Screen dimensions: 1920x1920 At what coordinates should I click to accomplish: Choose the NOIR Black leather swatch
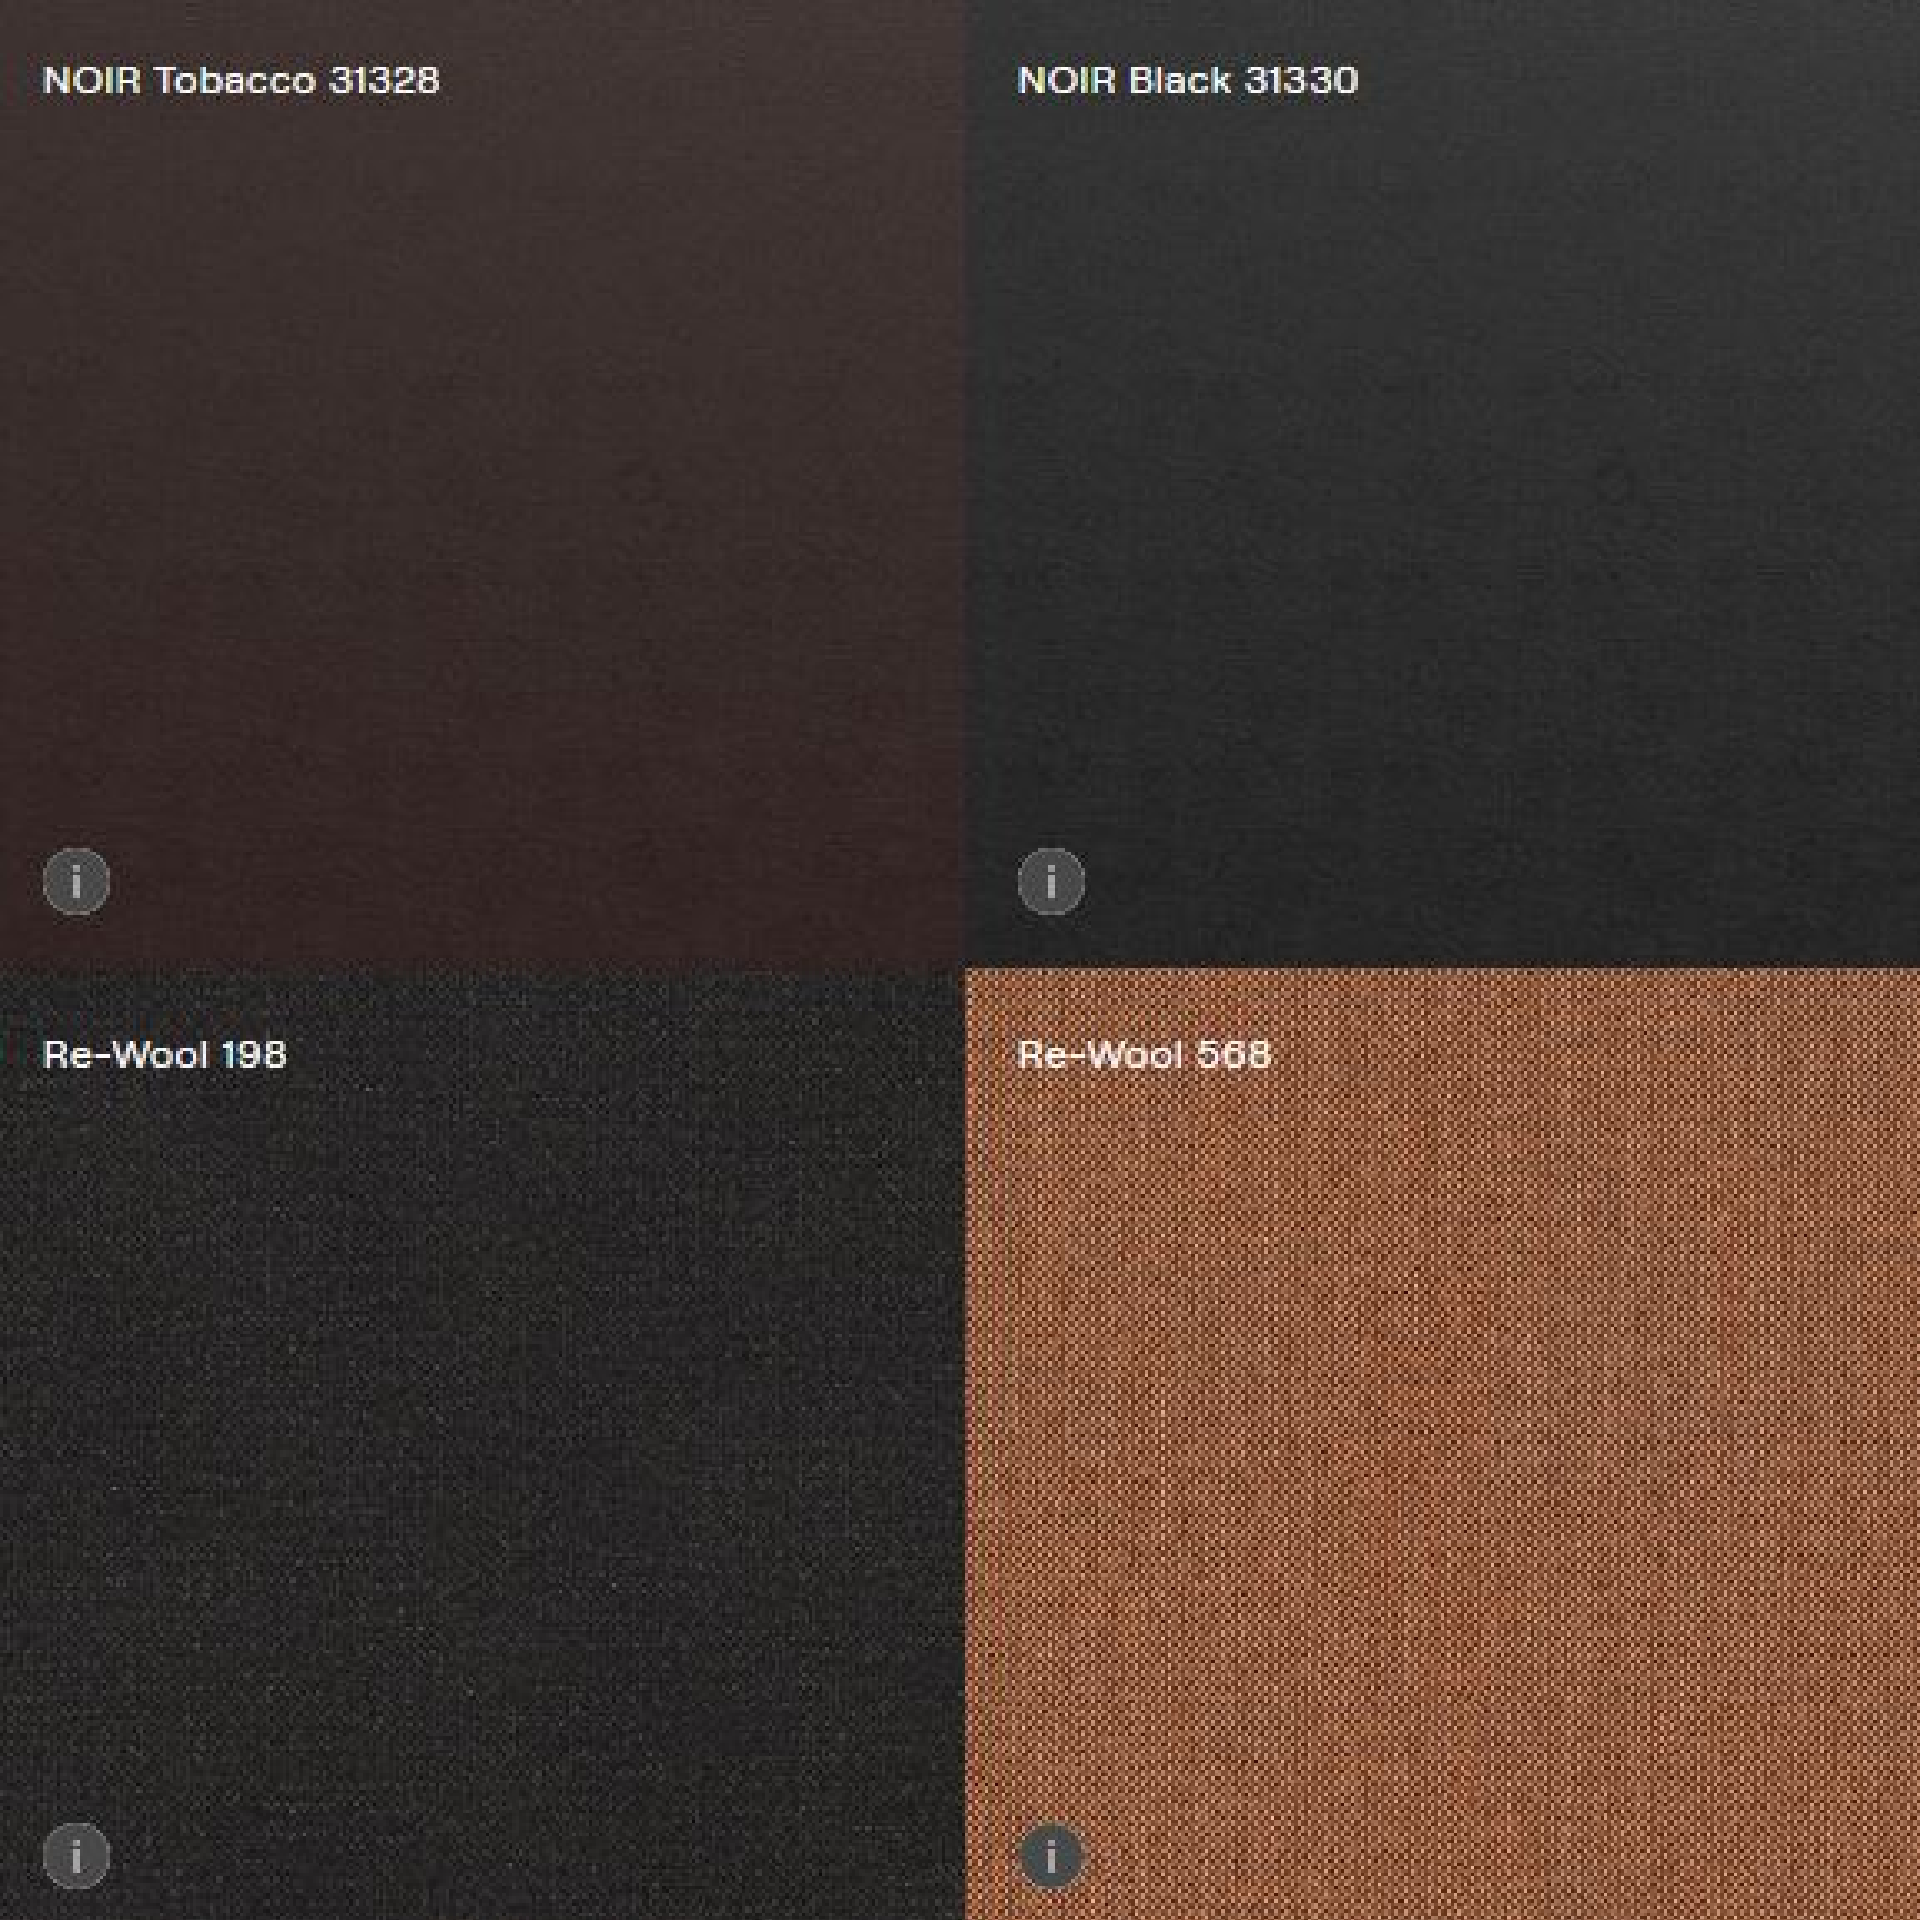[1440, 480]
